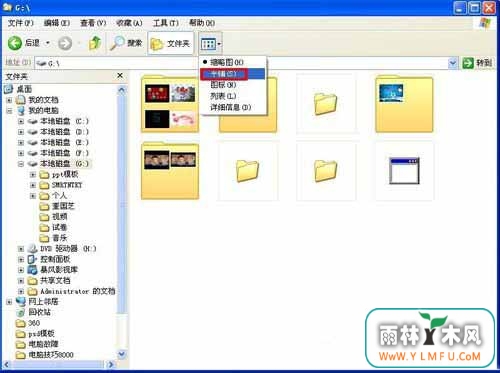Click the green Go arrow button
The image size is (500, 373).
click(468, 63)
